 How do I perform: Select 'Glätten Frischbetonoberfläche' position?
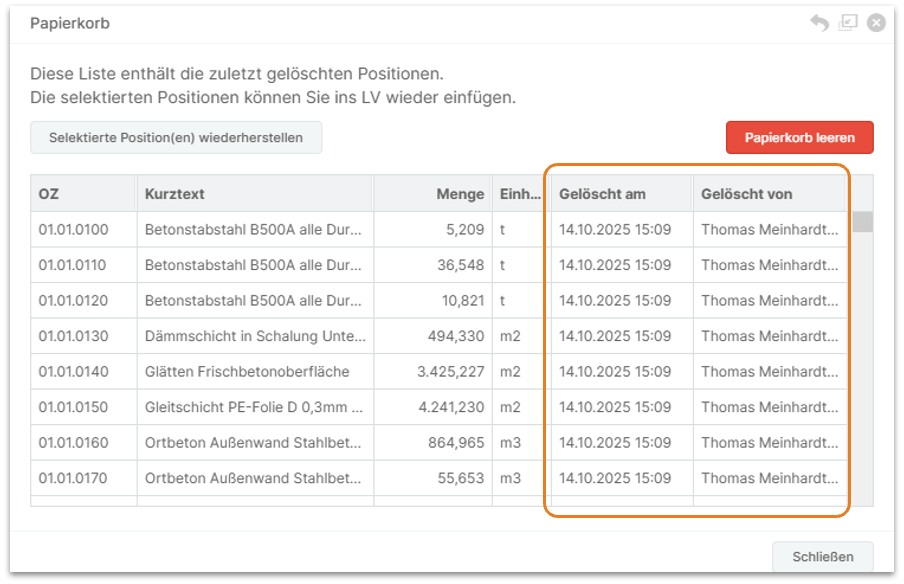point(247,372)
